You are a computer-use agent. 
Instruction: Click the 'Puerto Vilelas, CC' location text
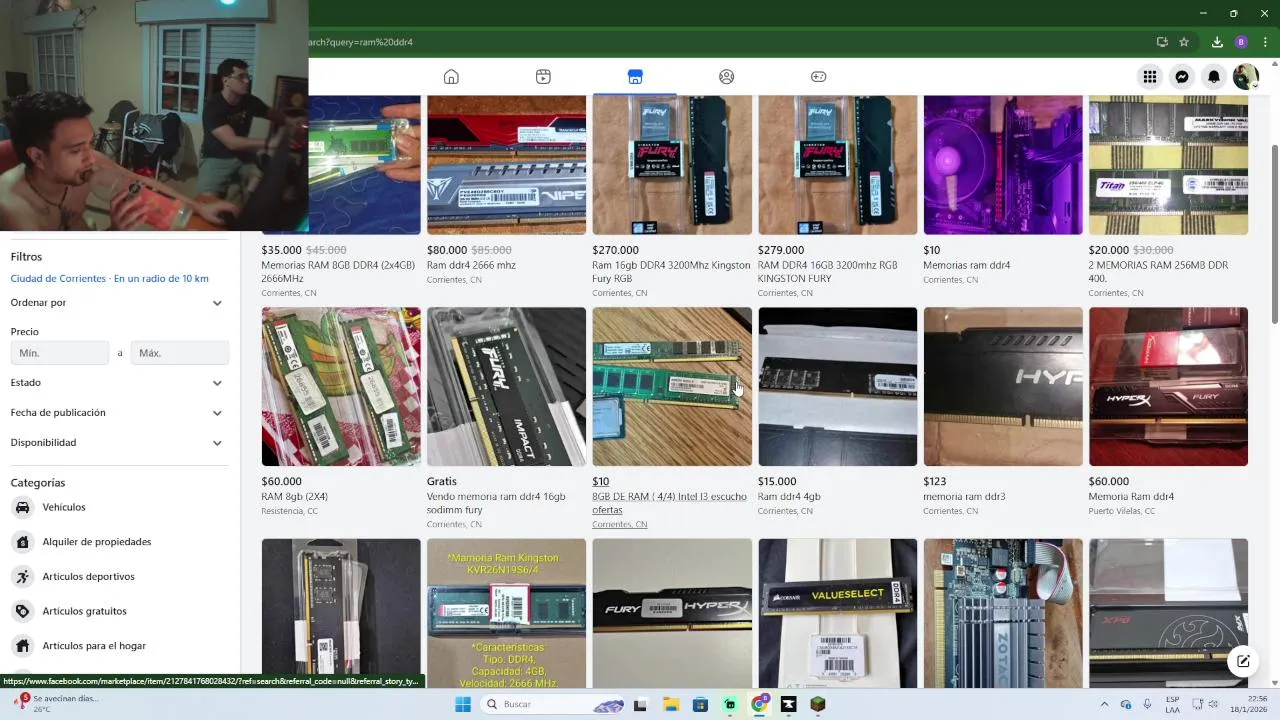coord(1122,511)
